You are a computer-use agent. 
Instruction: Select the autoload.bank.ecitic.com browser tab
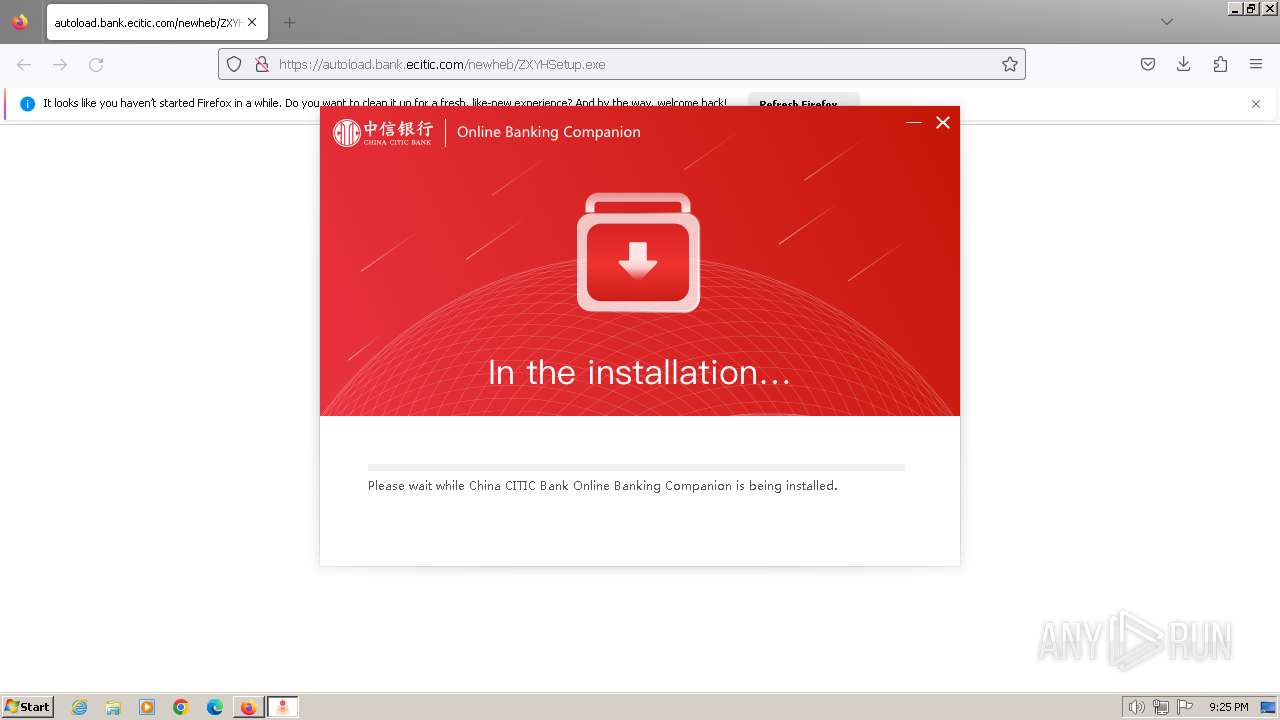[157, 22]
